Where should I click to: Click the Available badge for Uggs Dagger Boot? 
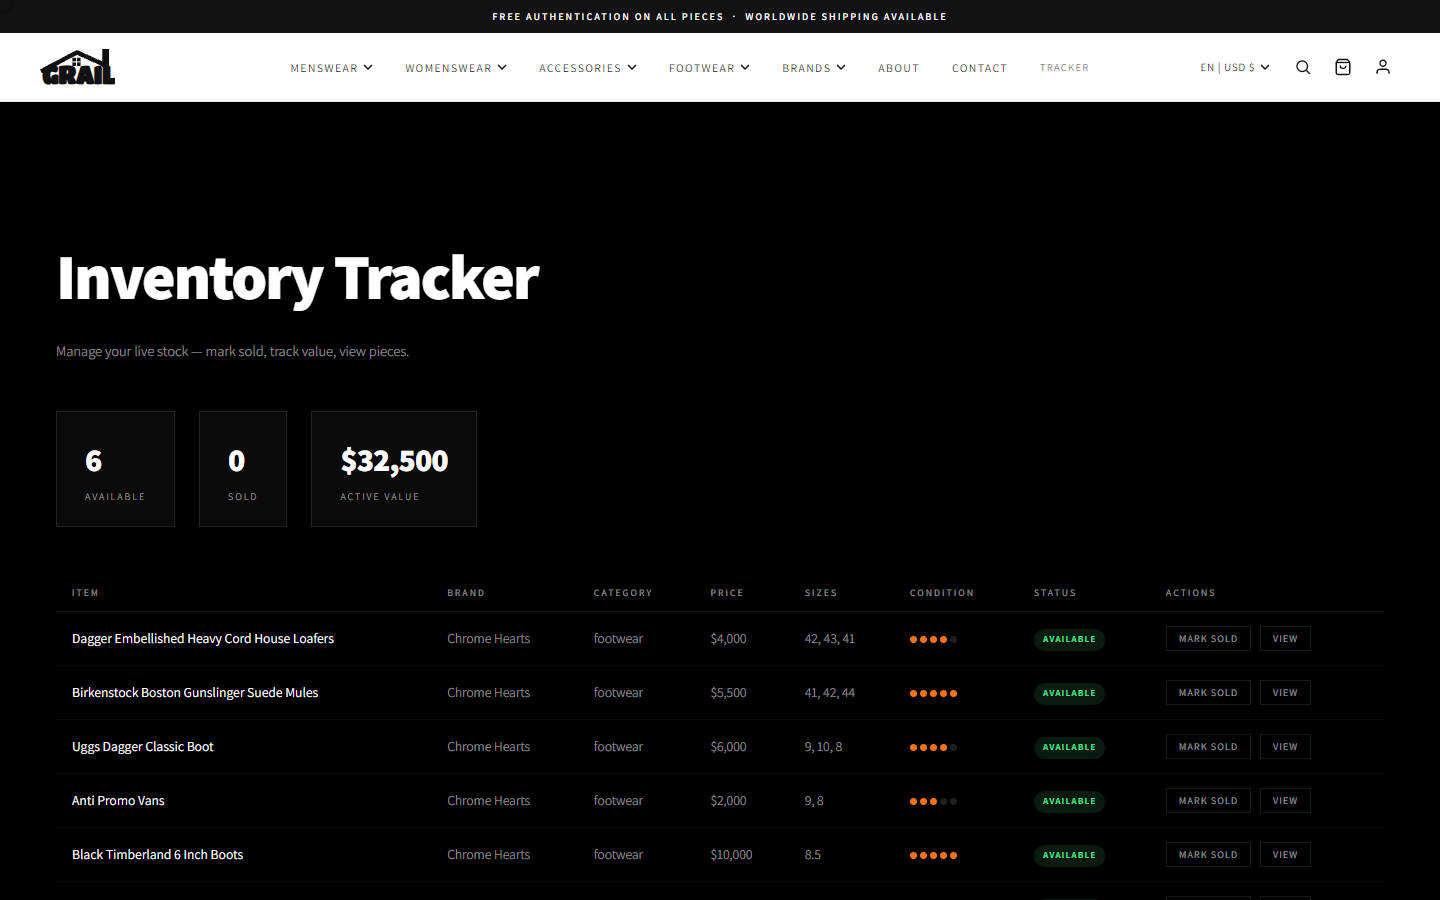tap(1069, 747)
